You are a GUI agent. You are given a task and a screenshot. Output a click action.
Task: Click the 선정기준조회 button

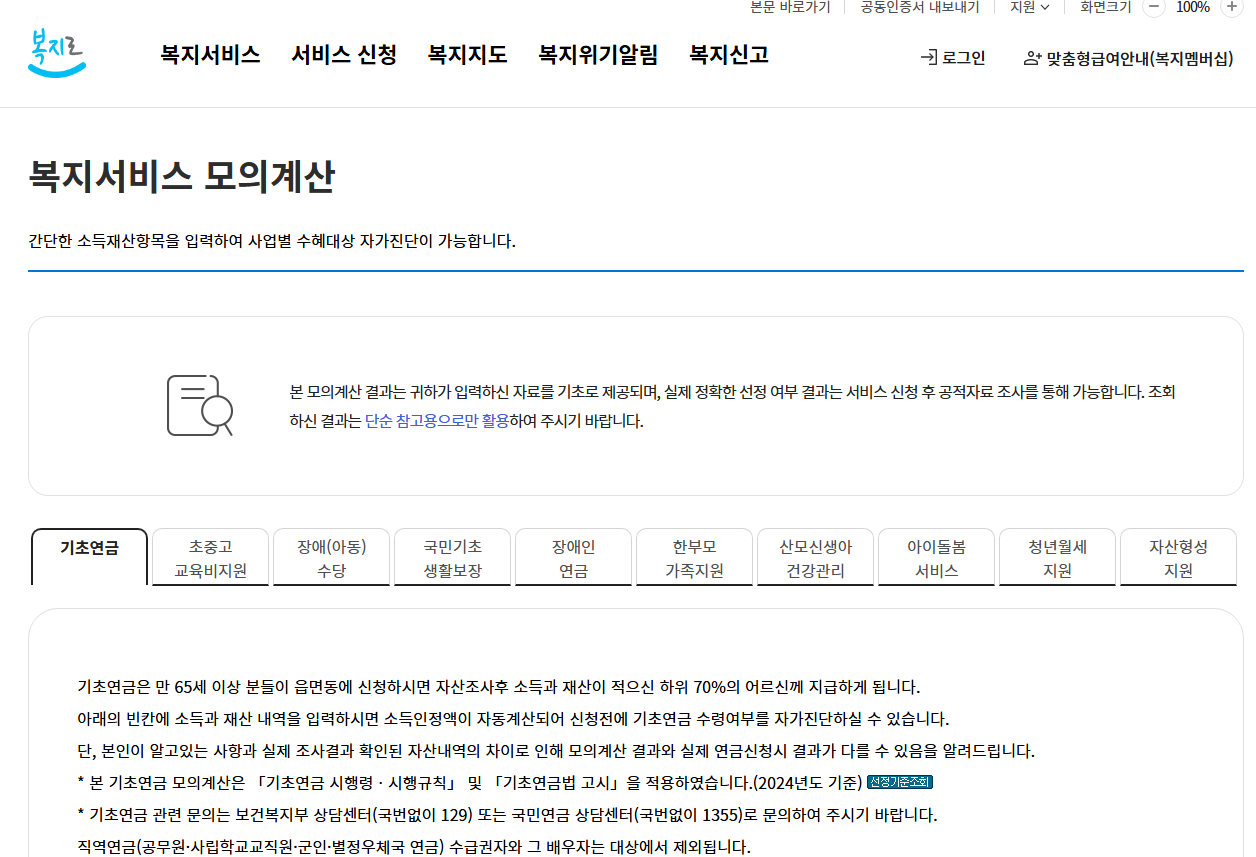[900, 782]
